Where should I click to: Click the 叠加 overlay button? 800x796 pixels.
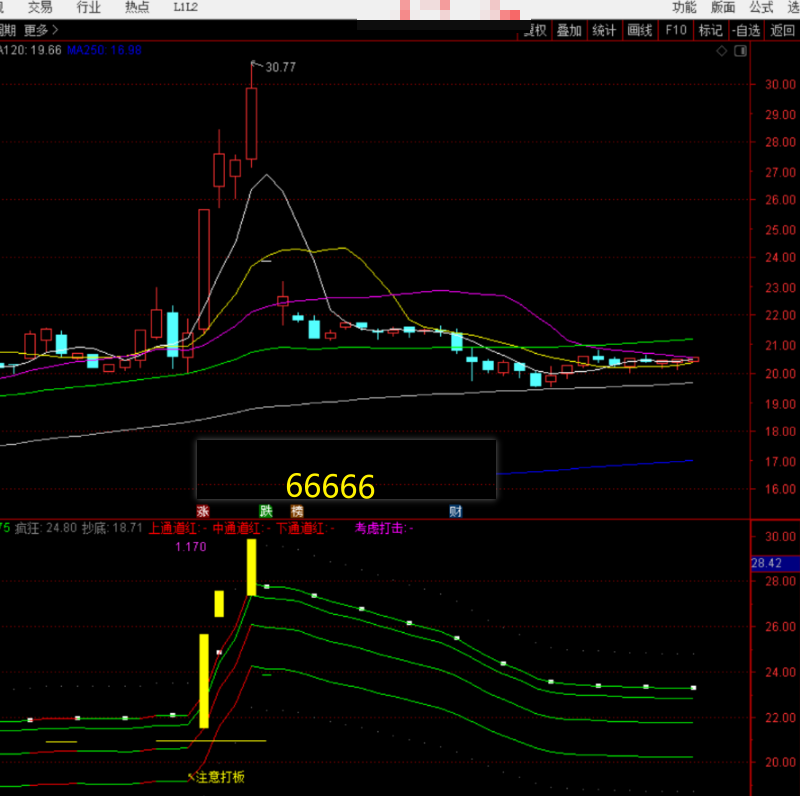[x=569, y=31]
